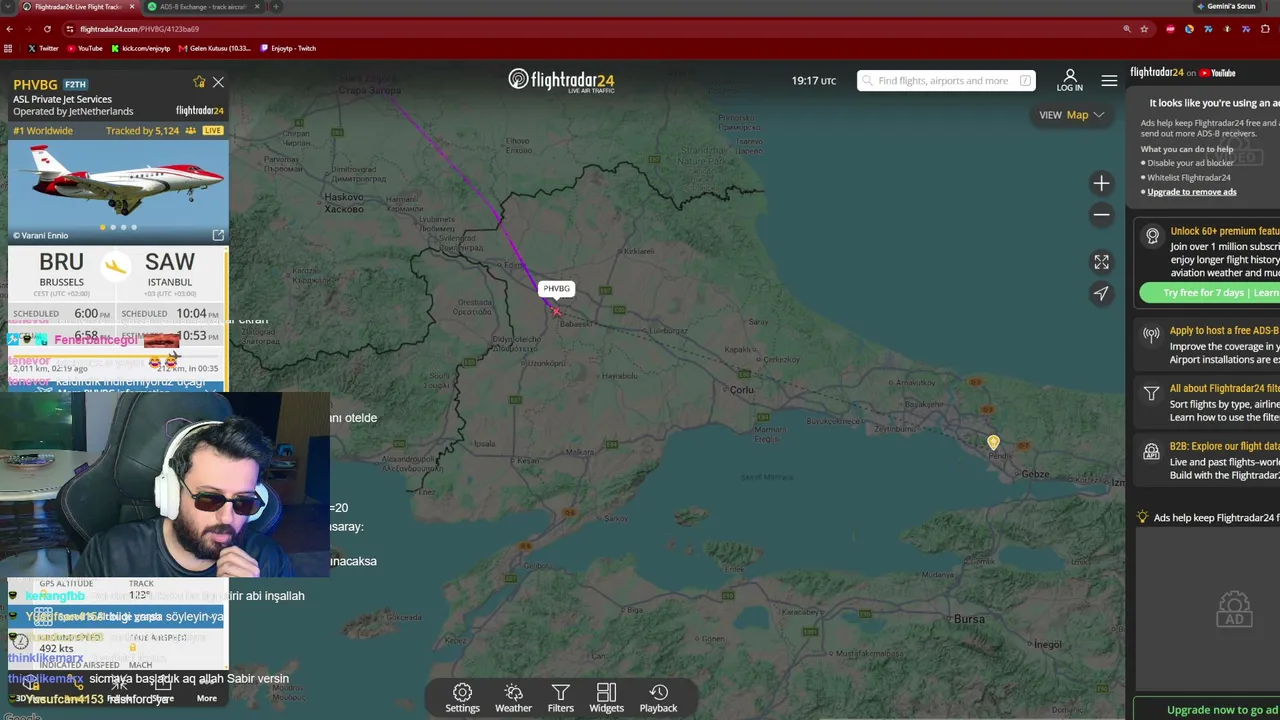This screenshot has width=1280, height=720.
Task: Open the Log In account icon
Action: pyautogui.click(x=1069, y=80)
